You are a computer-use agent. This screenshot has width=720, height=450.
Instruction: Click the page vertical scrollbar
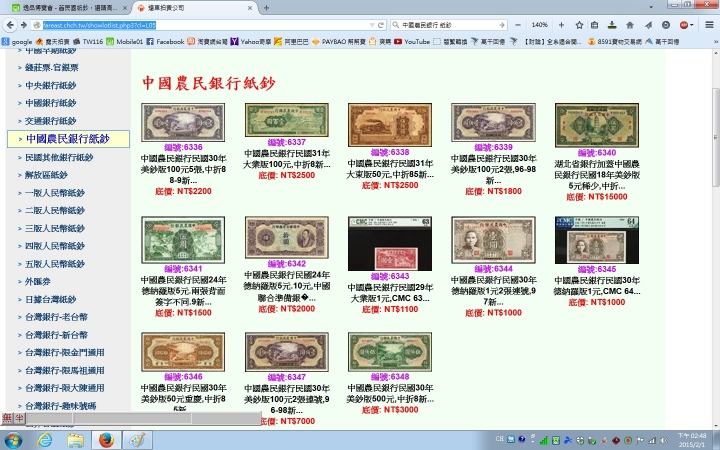[x=715, y=137]
